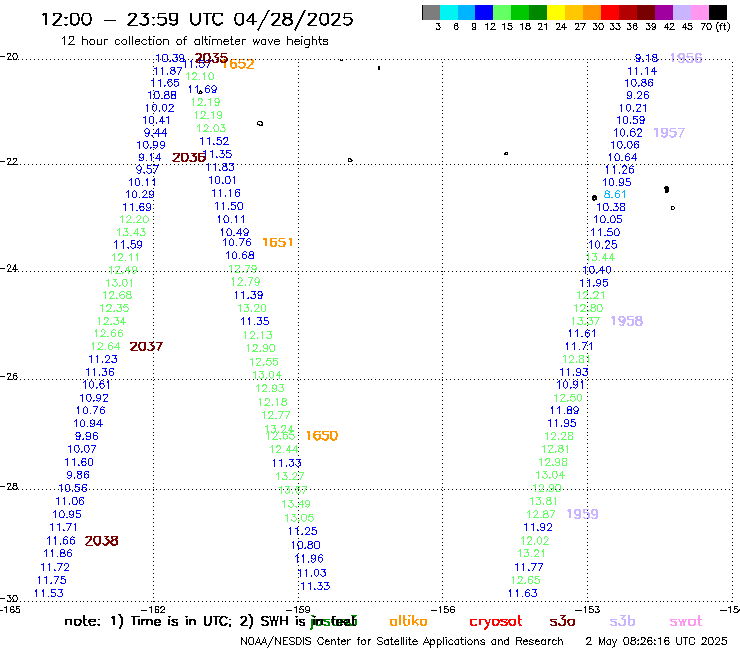Select the purple swatch in the color legend
The width and height of the screenshot is (740, 650).
pos(664,12)
